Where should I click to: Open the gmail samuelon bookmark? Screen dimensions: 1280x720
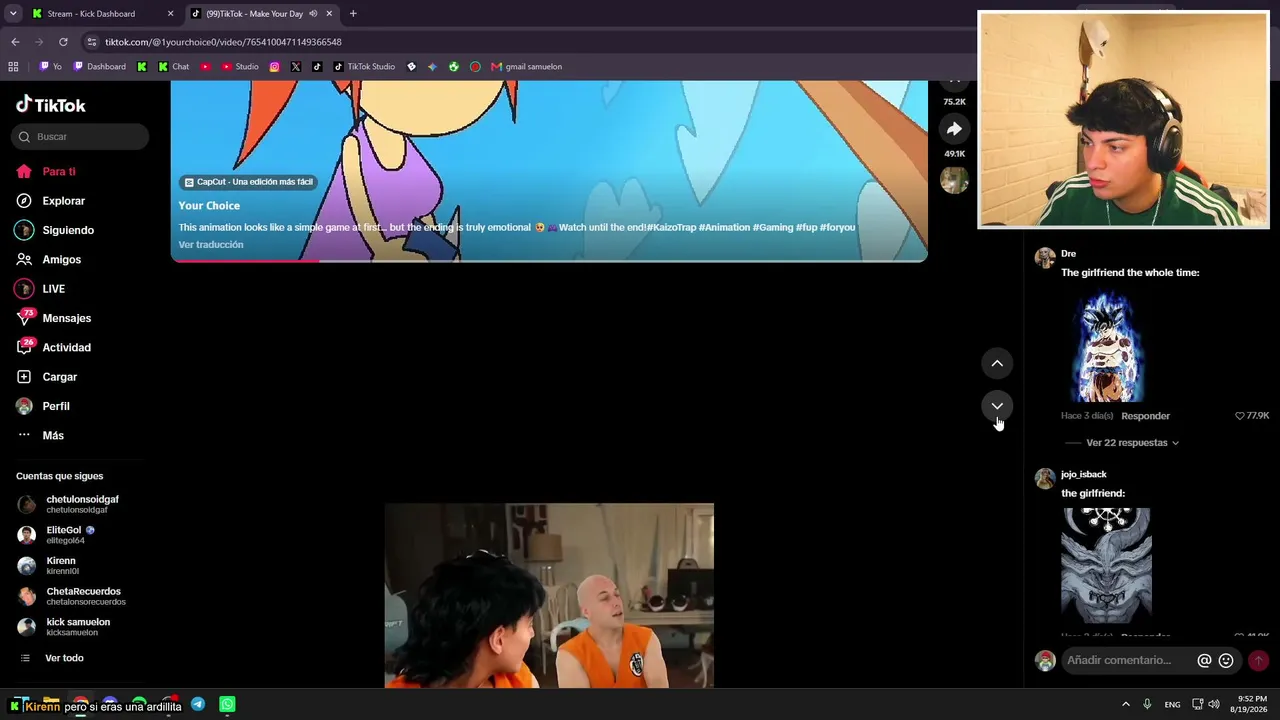[x=526, y=67]
